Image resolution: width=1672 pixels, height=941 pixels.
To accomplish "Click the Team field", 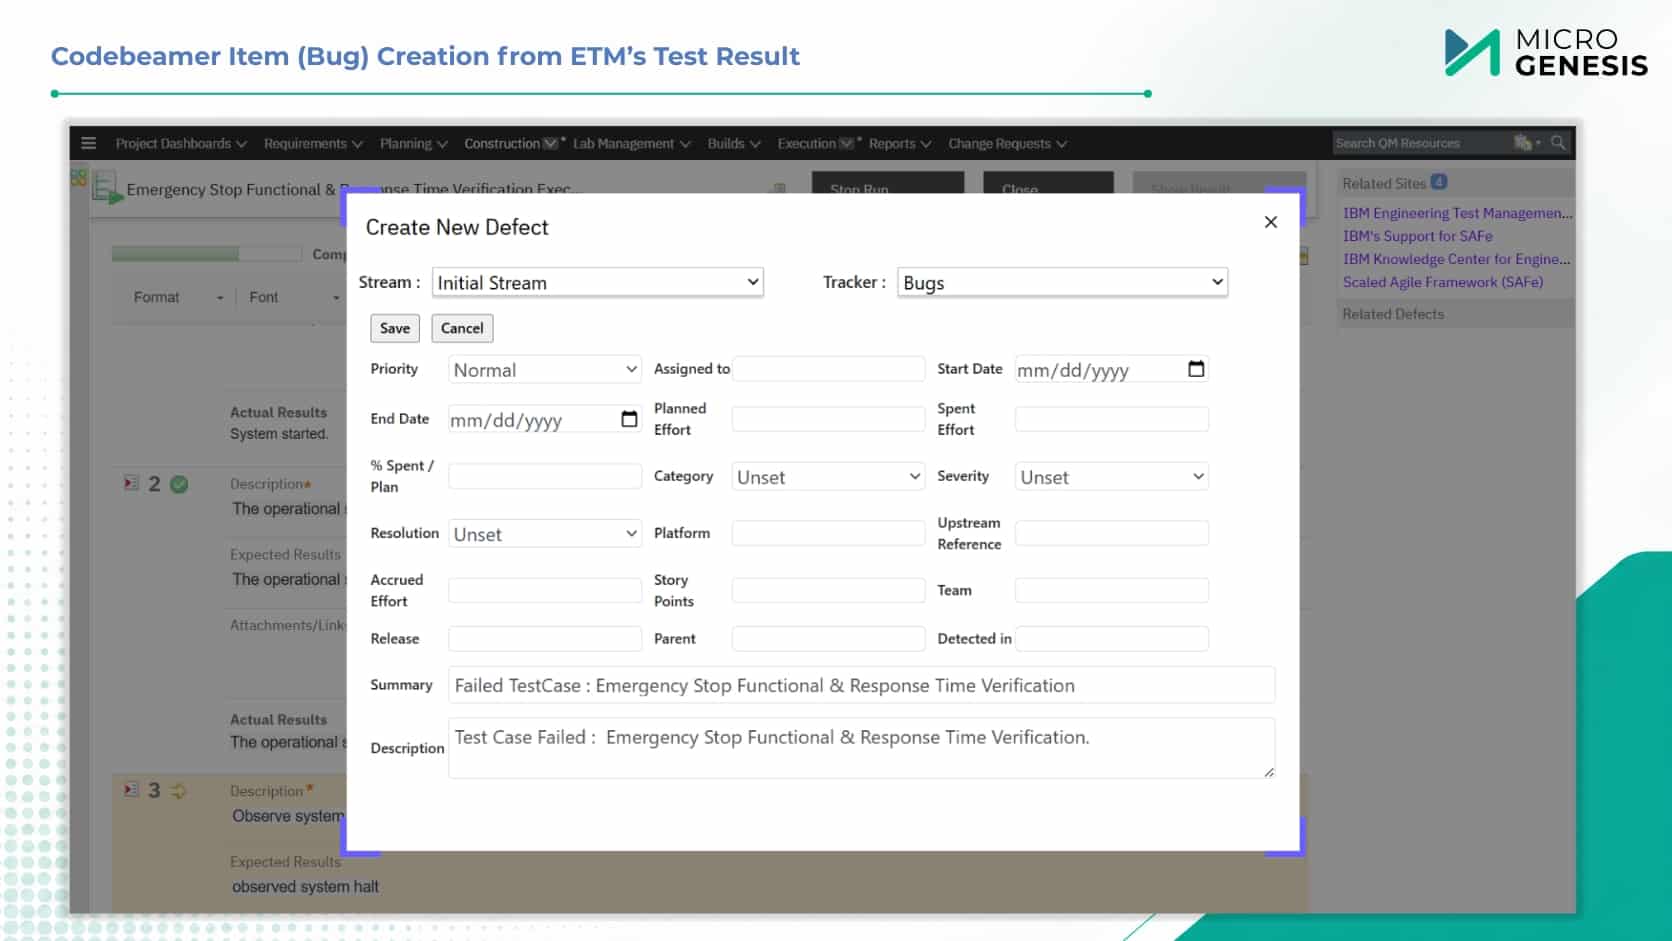I will pyautogui.click(x=1112, y=590).
